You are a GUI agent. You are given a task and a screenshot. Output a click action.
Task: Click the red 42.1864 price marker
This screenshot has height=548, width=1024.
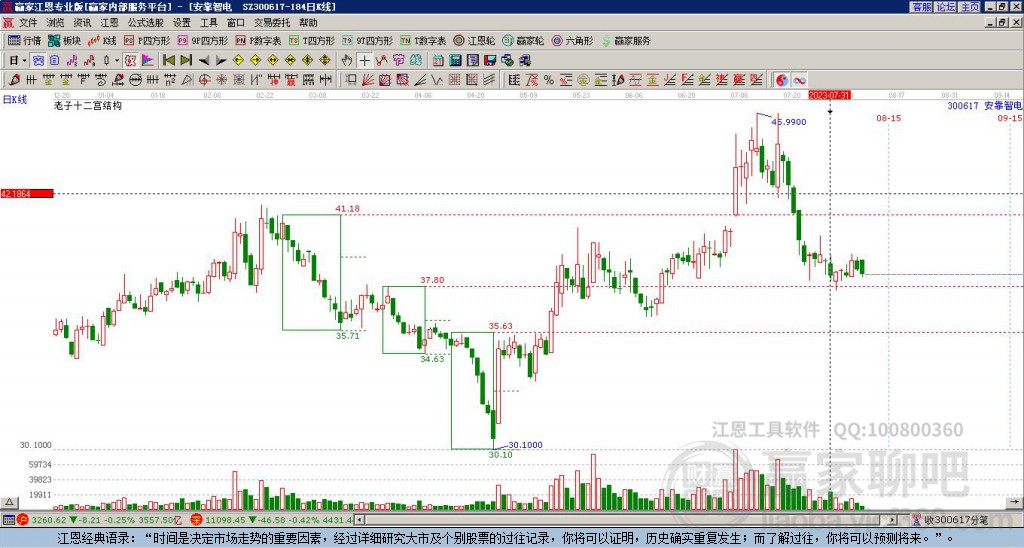27,194
